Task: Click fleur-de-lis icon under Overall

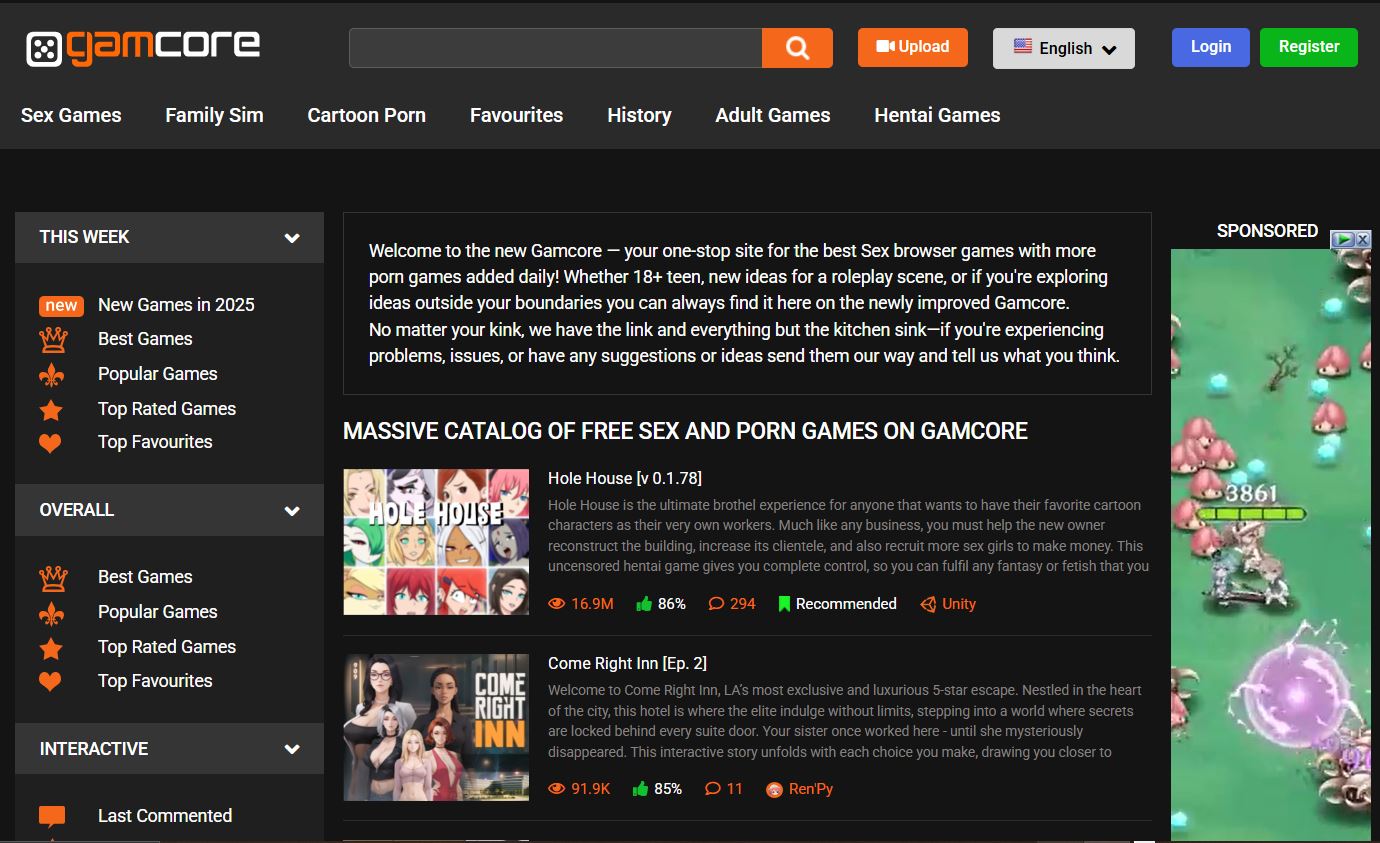Action: coord(51,613)
